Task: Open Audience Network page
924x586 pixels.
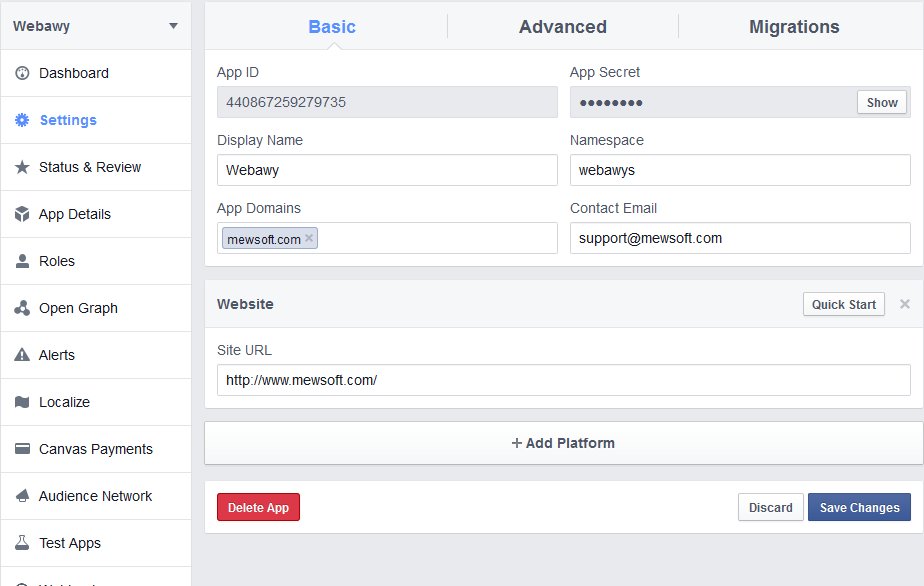Action: click(x=95, y=496)
